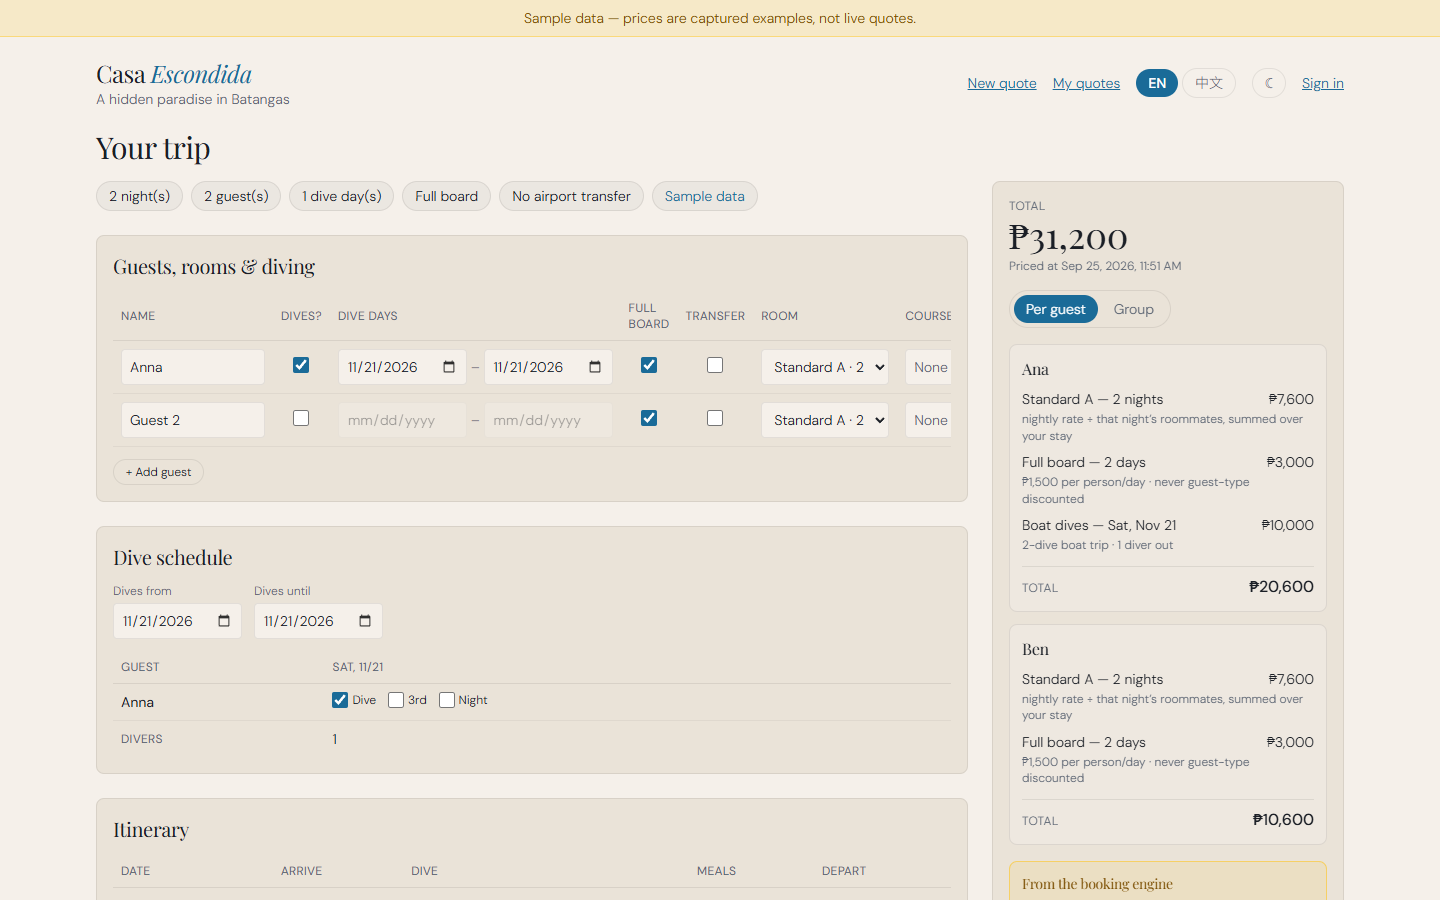
Task: Enable diving for Guest 2
Action: [301, 418]
